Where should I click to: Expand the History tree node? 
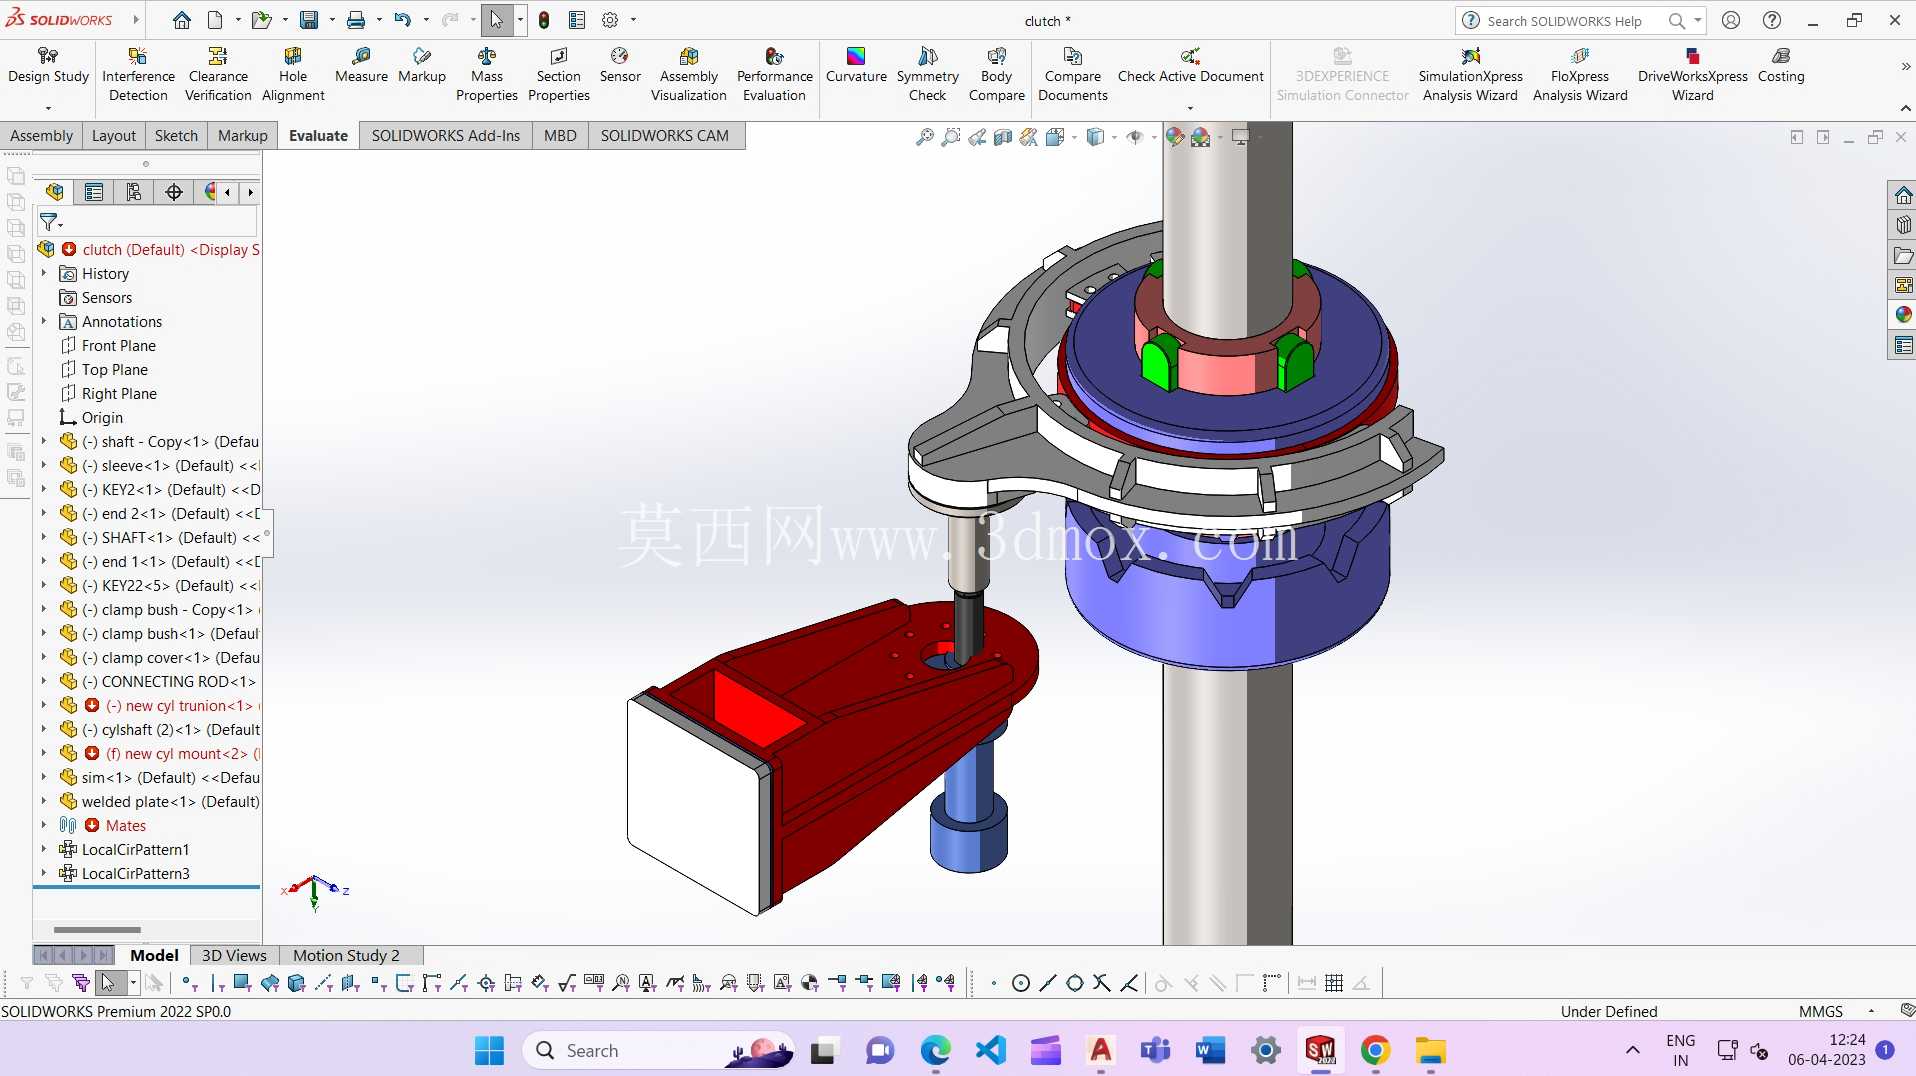click(44, 273)
